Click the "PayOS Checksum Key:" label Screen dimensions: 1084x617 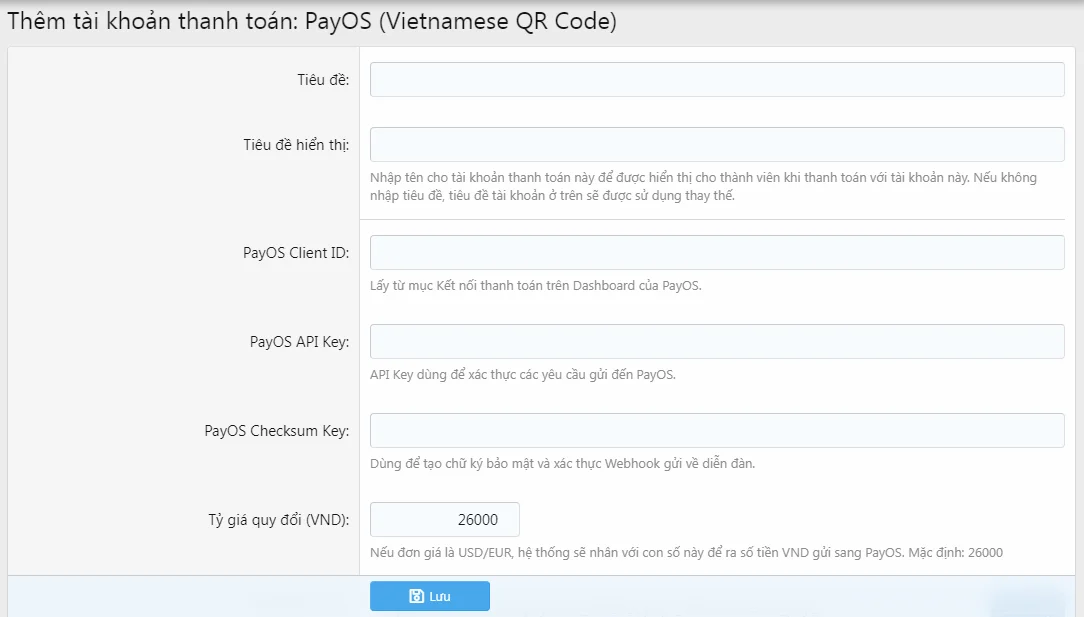(277, 431)
